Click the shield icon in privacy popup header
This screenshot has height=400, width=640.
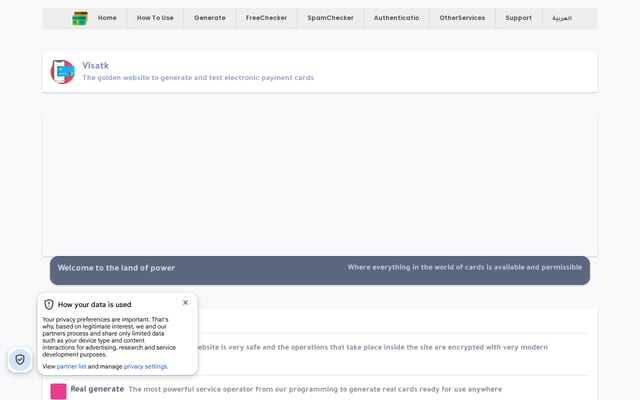(x=49, y=304)
